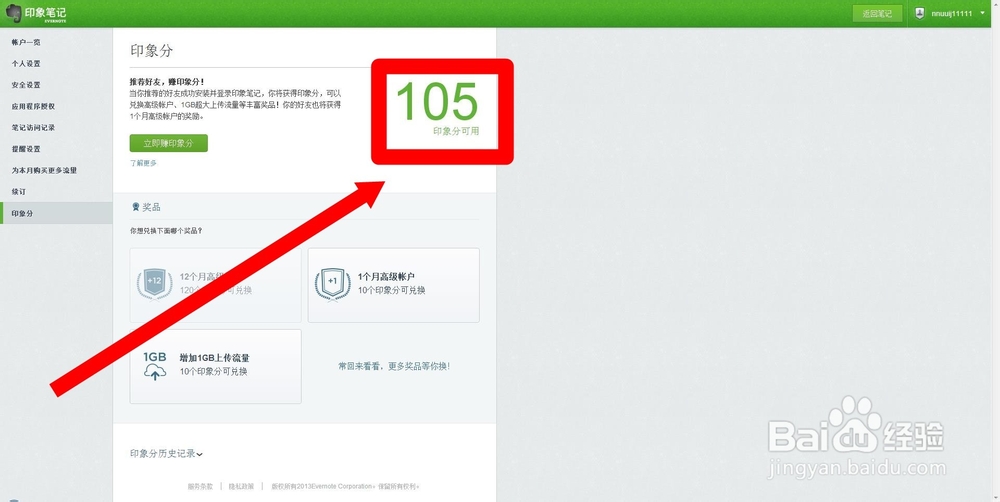Click the 你想兑换下面哪个奖品 prompt text
The height and width of the screenshot is (502, 1000).
[166, 231]
